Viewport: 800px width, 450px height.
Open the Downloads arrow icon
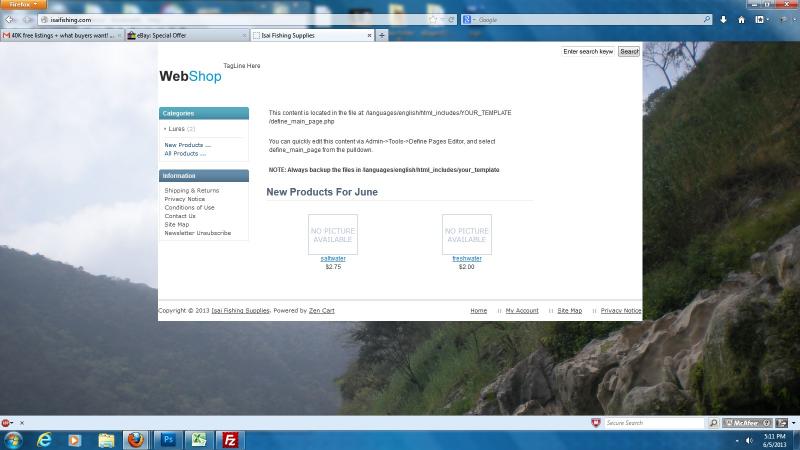(x=723, y=20)
